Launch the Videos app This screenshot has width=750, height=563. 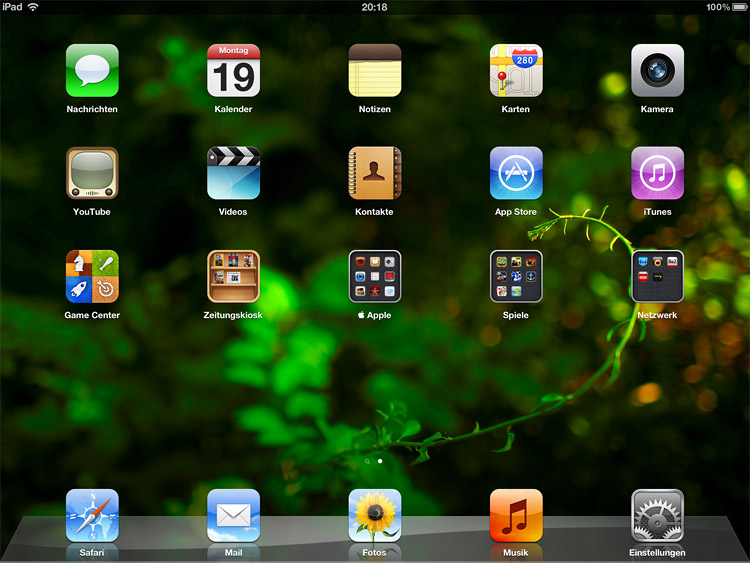[x=233, y=173]
